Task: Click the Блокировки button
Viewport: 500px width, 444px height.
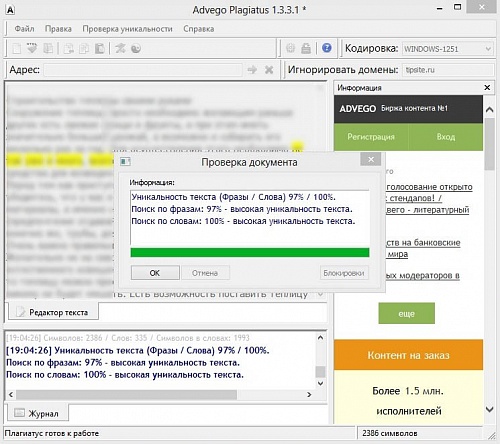Action: [x=344, y=273]
